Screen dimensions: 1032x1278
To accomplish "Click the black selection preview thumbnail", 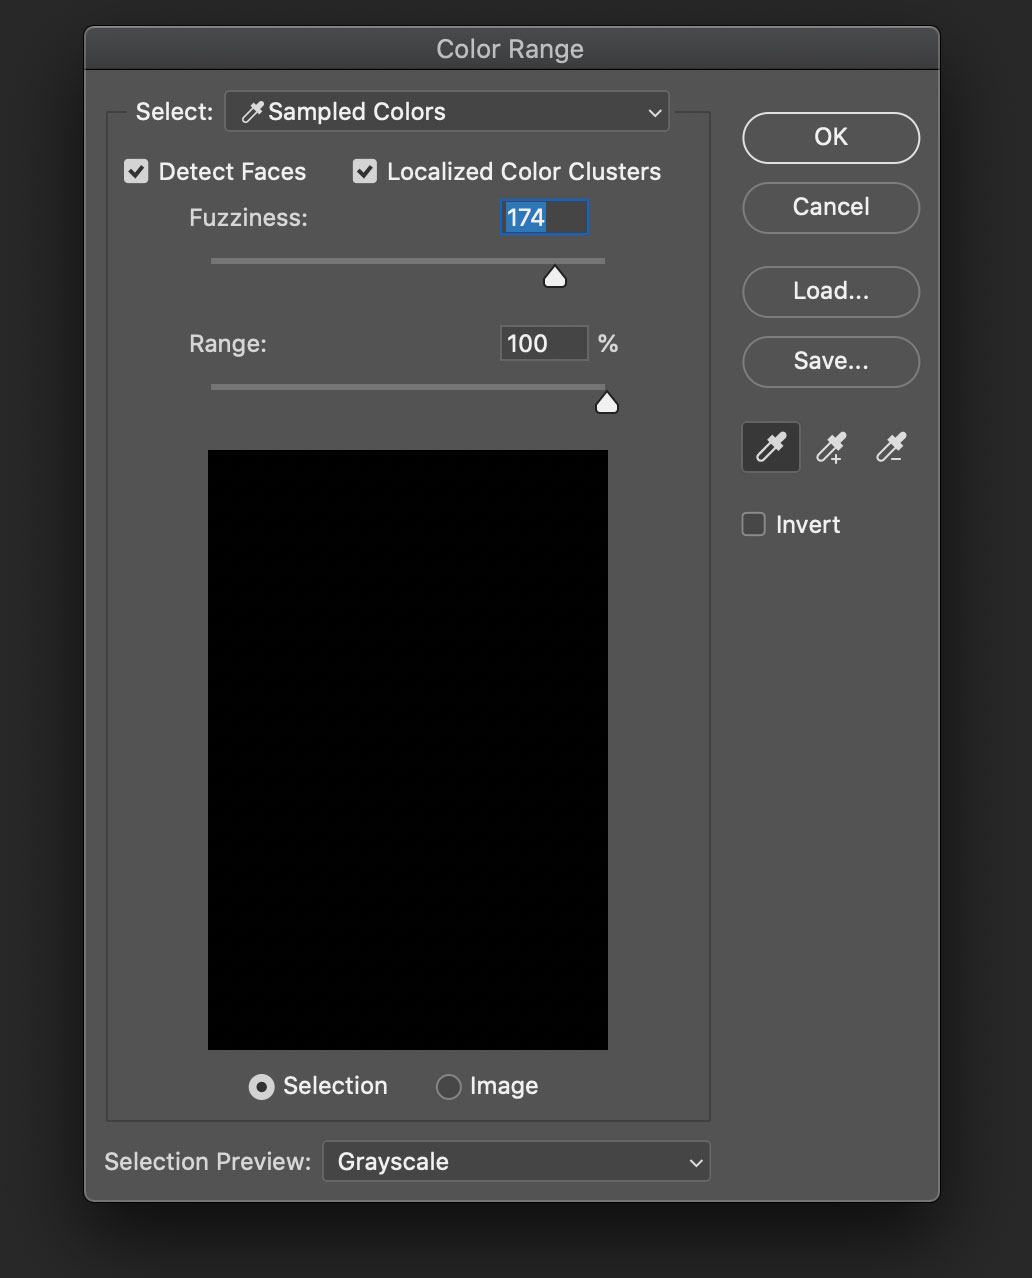I will (x=407, y=748).
